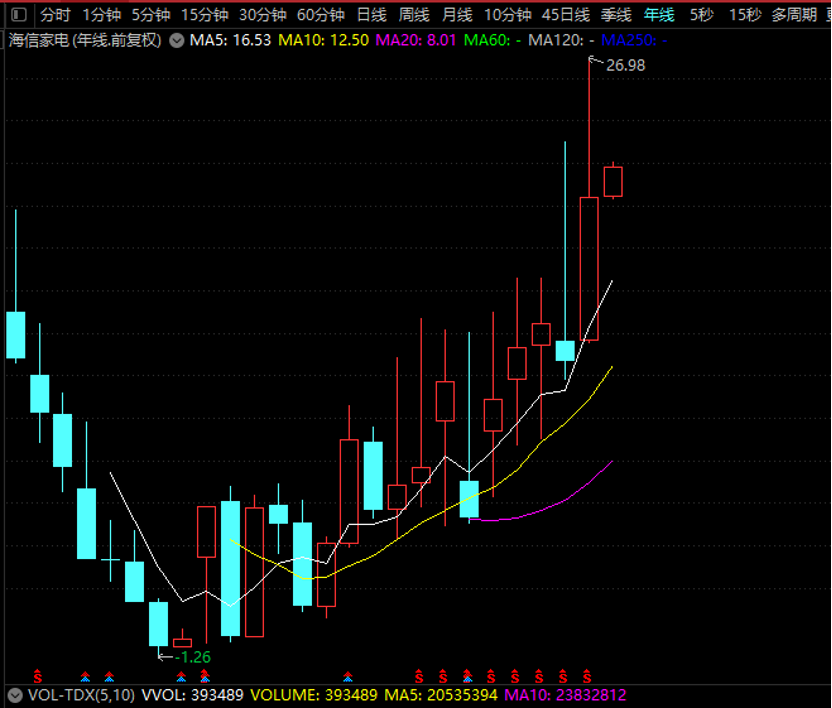Click the 26.98 high price label
This screenshot has height=708, width=832.
(x=626, y=65)
